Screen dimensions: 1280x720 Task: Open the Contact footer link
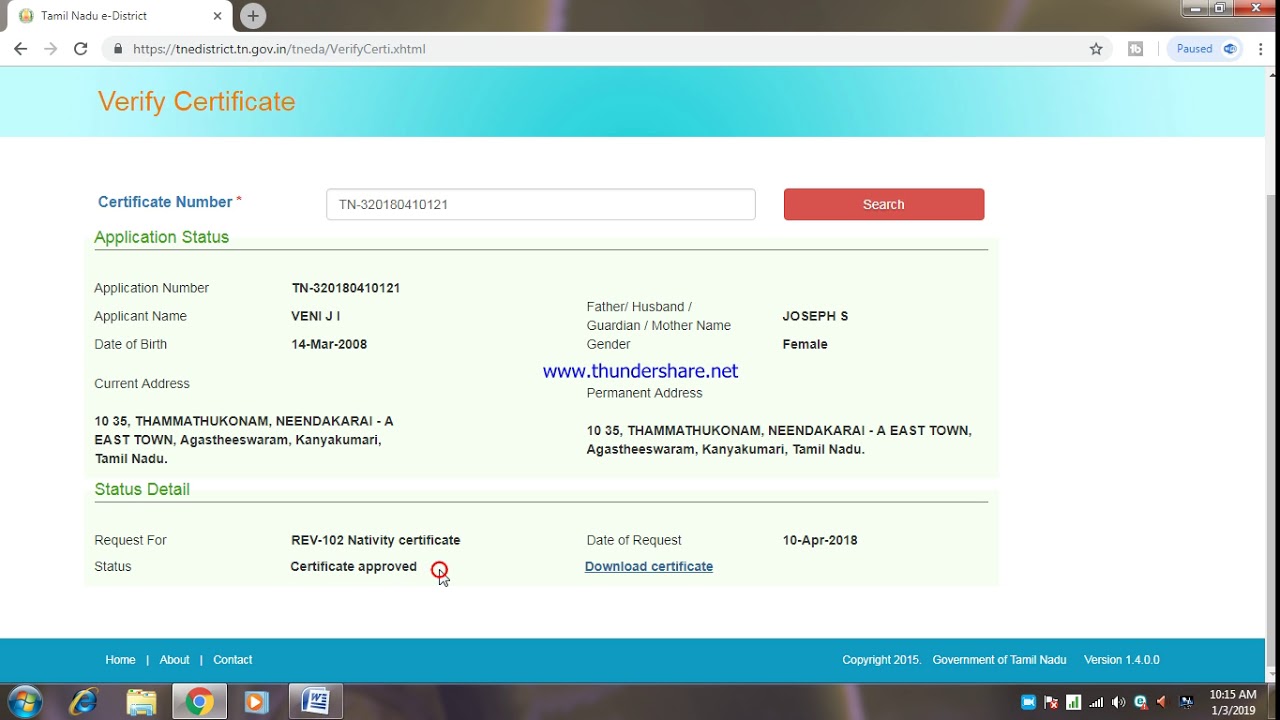click(x=232, y=660)
